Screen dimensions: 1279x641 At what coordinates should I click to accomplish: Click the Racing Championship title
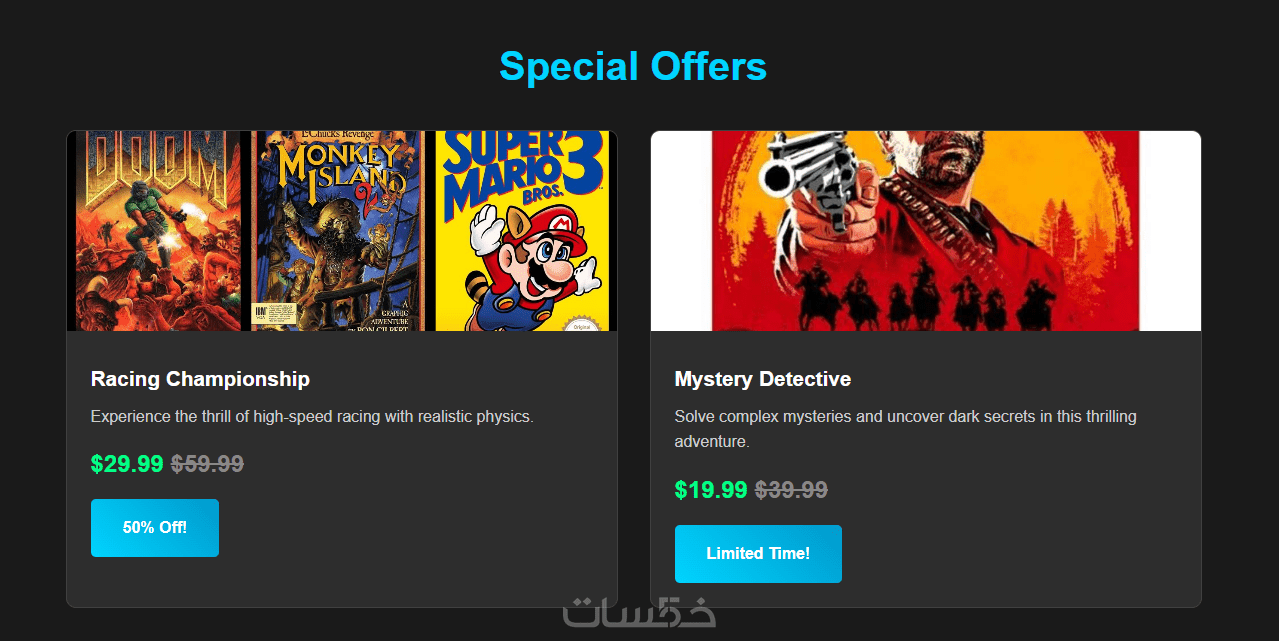(x=200, y=379)
